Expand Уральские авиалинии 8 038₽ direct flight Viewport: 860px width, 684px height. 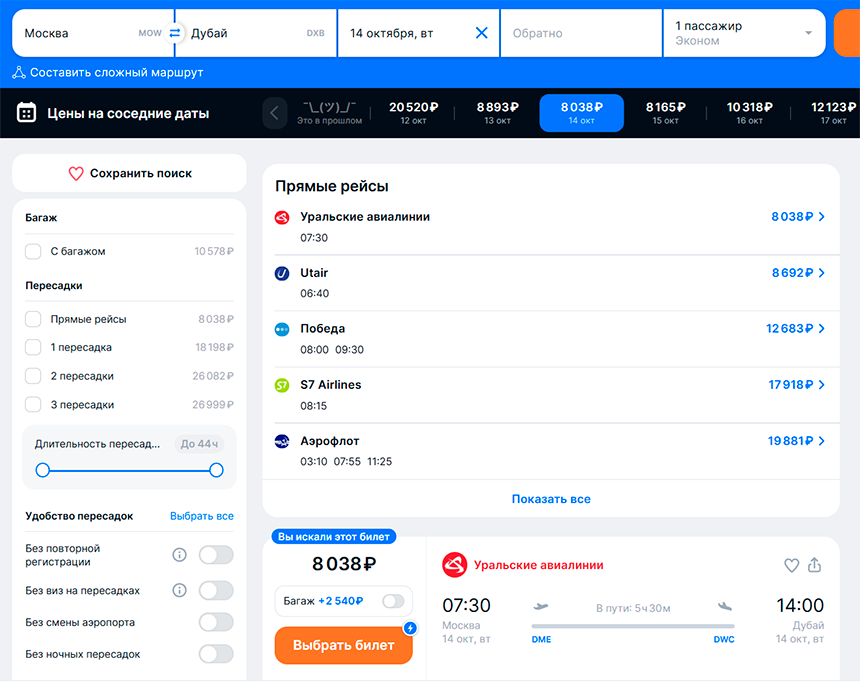point(797,217)
